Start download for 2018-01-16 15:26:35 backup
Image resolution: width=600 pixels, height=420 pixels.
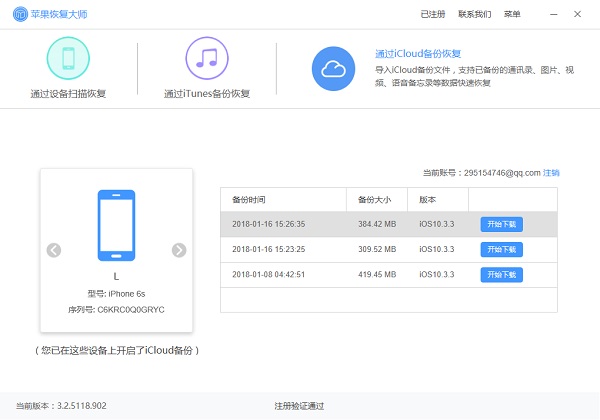point(502,224)
